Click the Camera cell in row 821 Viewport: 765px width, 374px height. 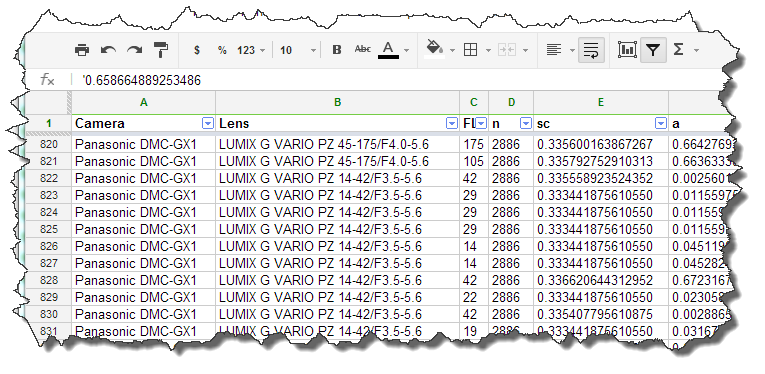(x=143, y=161)
